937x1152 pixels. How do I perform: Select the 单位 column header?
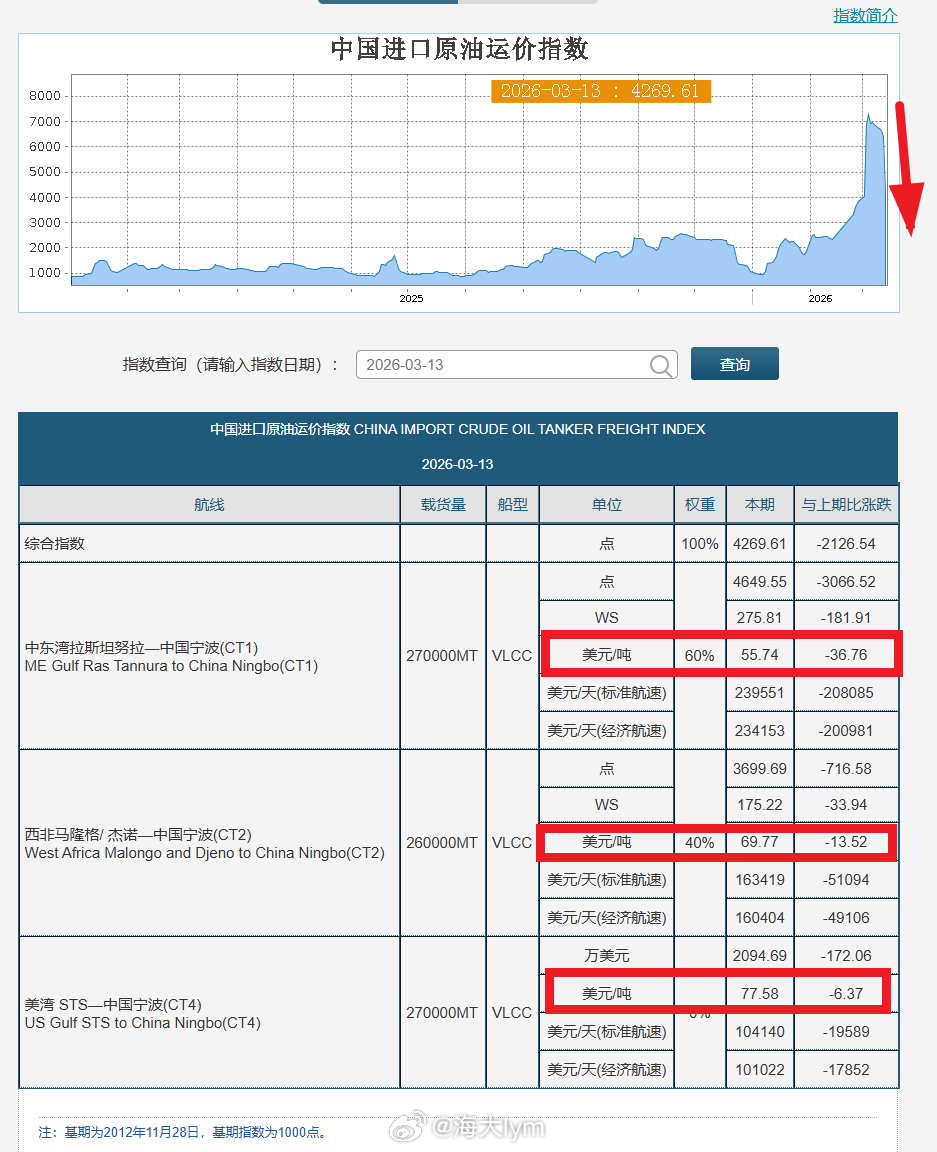coord(606,505)
